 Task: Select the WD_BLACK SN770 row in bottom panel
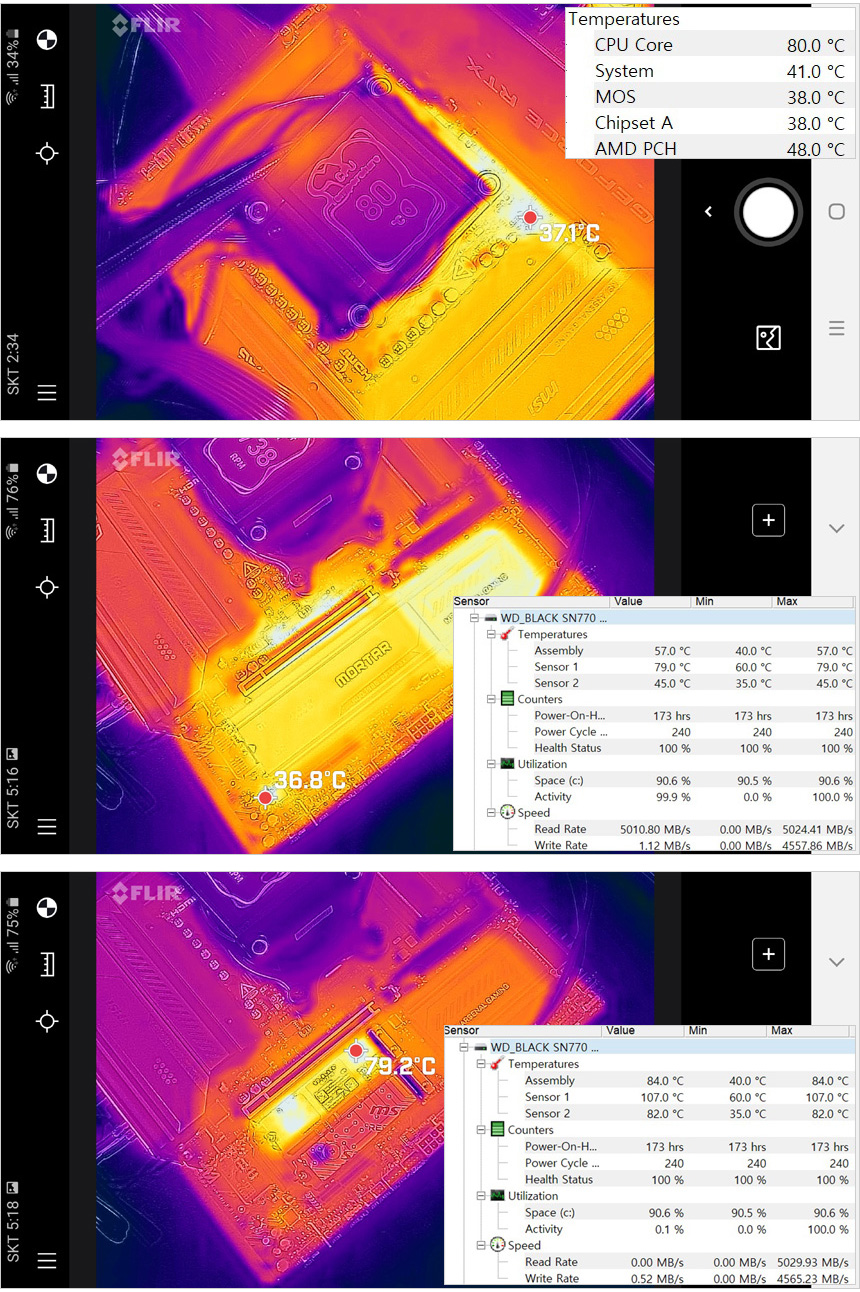coord(540,1047)
